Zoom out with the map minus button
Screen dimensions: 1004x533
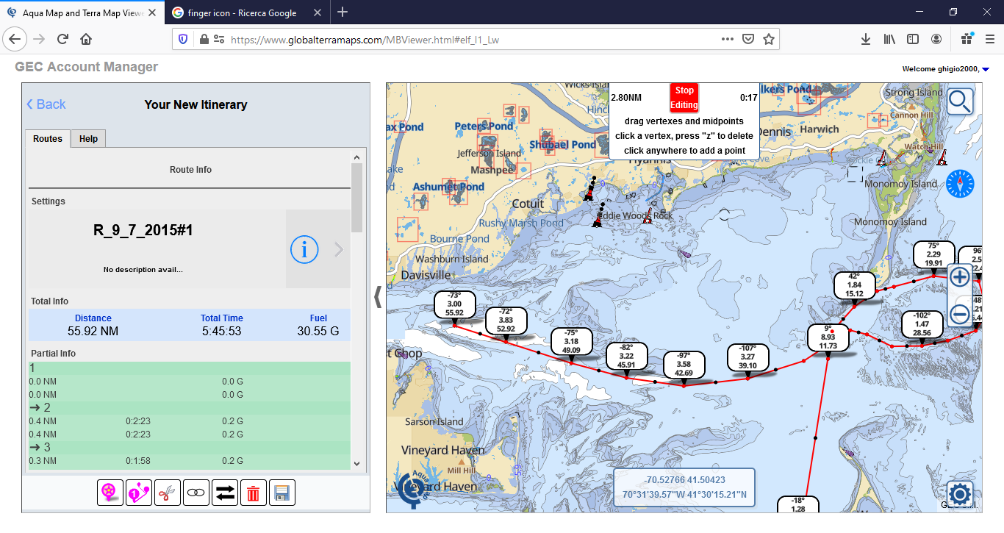coord(959,315)
